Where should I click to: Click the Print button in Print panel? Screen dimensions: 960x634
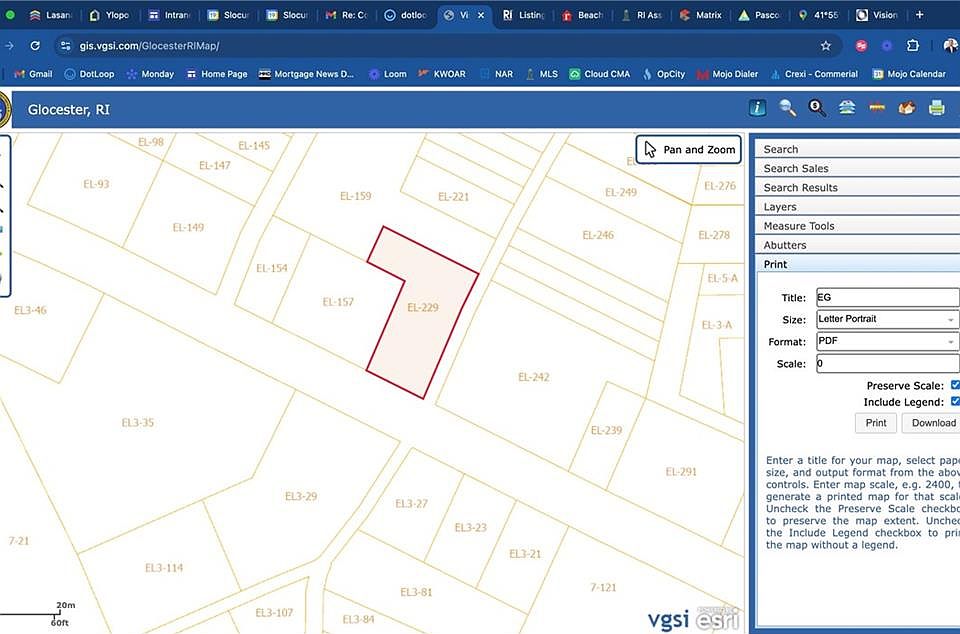pos(876,423)
